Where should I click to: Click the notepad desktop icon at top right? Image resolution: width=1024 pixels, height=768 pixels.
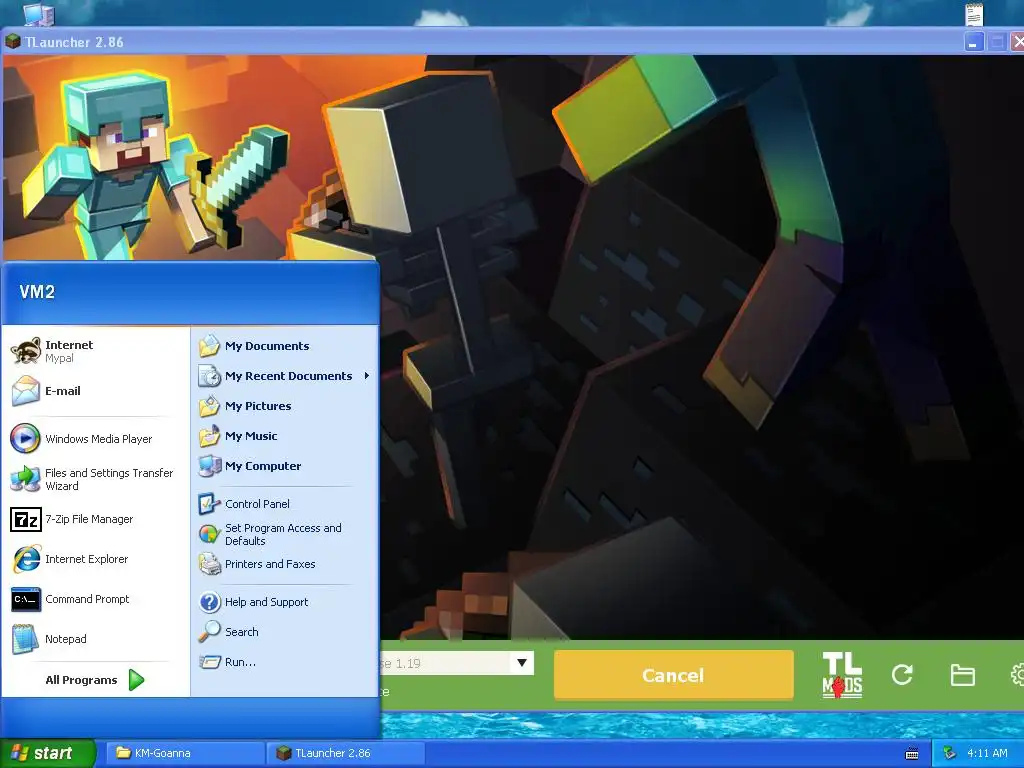(x=974, y=13)
